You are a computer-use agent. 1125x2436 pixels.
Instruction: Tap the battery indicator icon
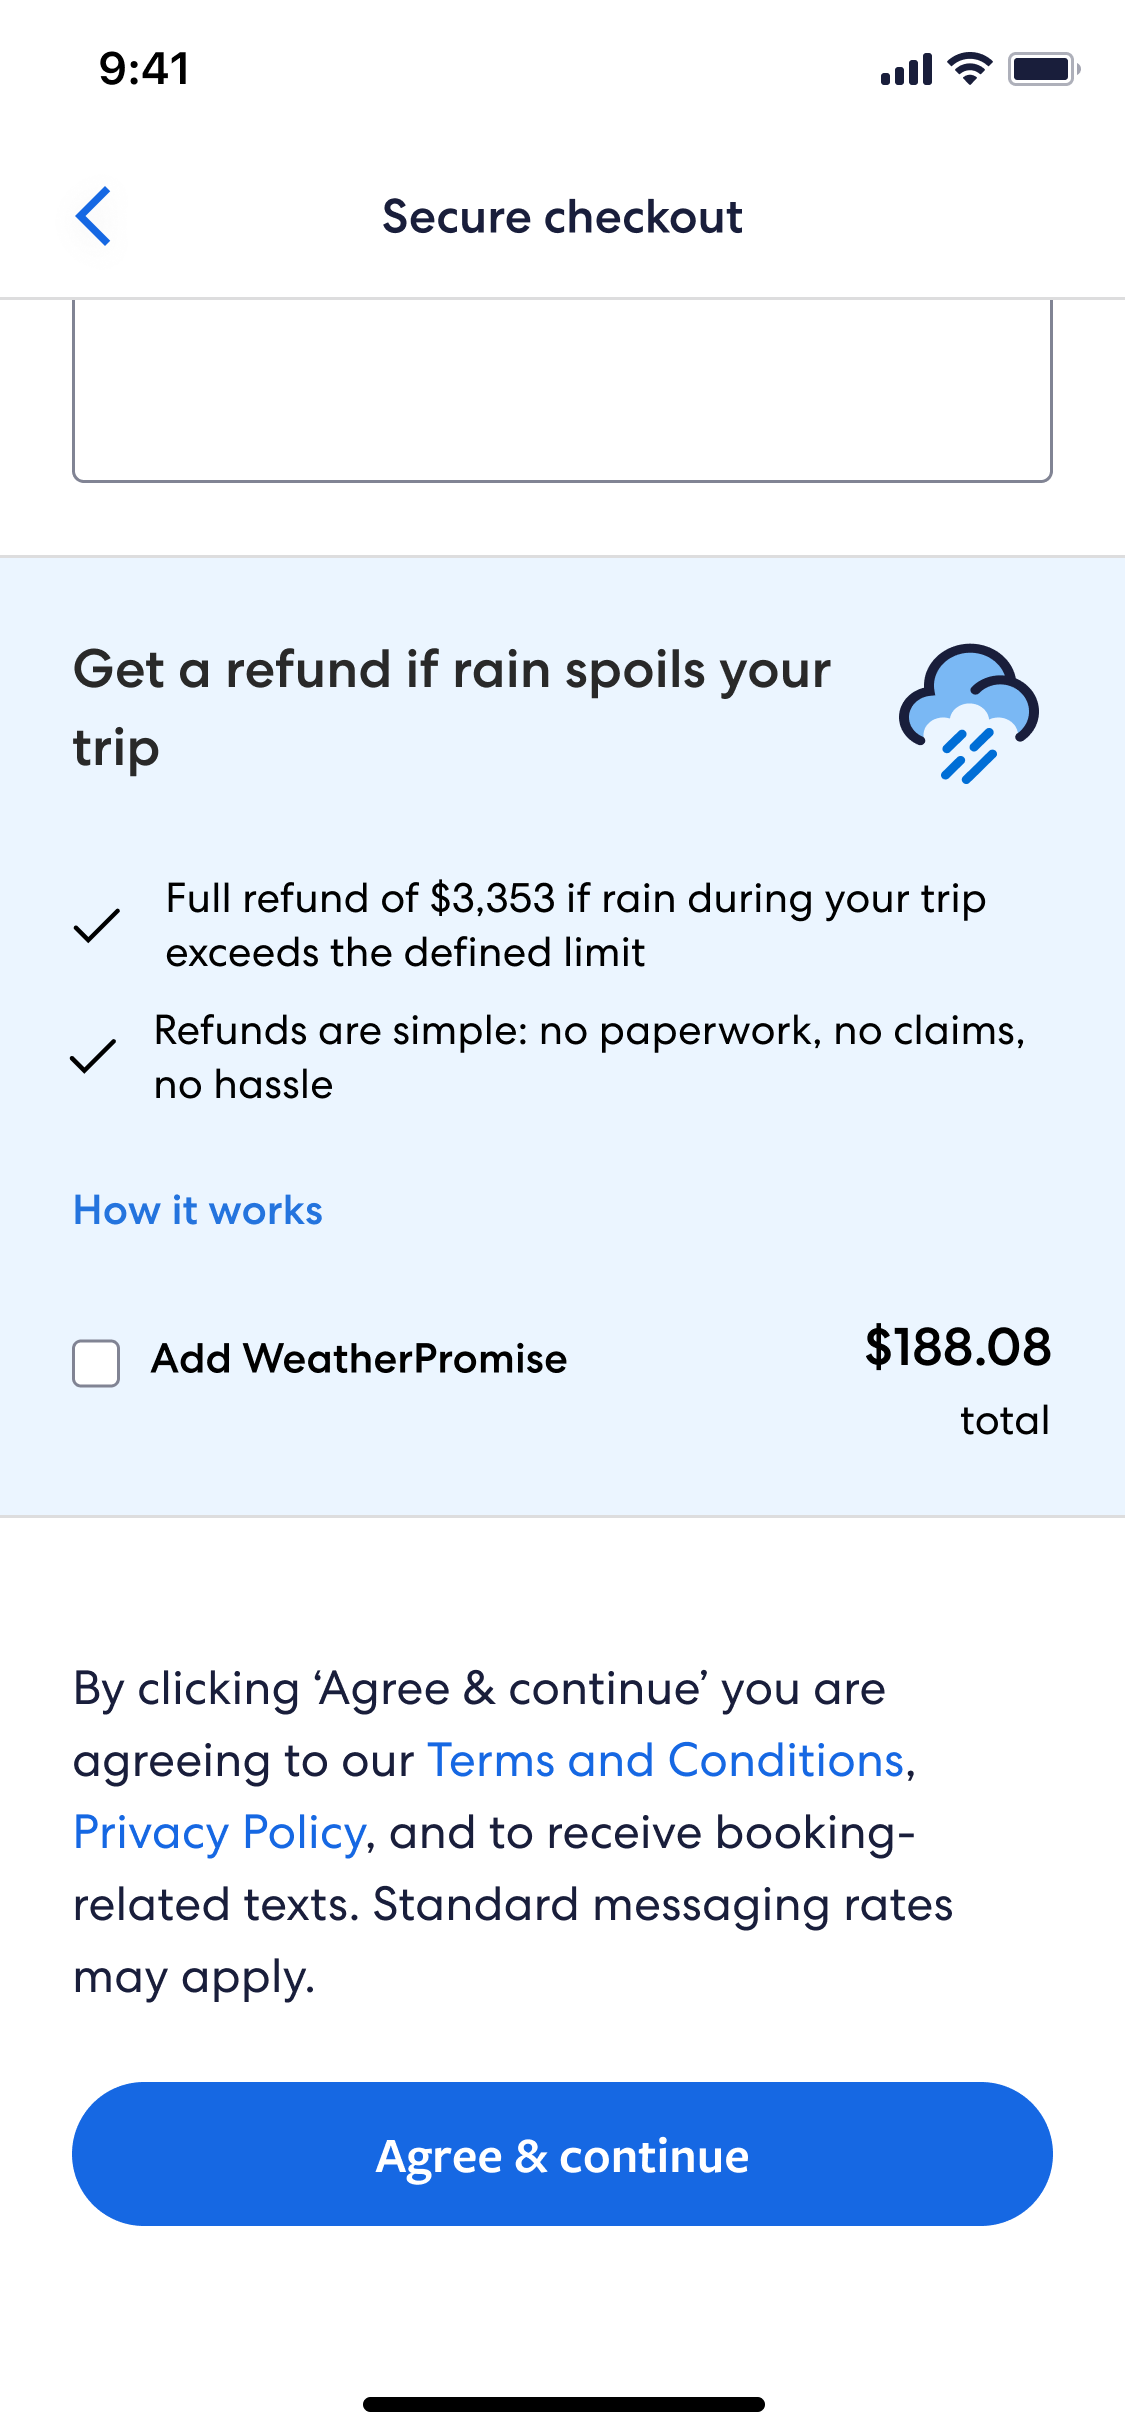(x=1043, y=69)
